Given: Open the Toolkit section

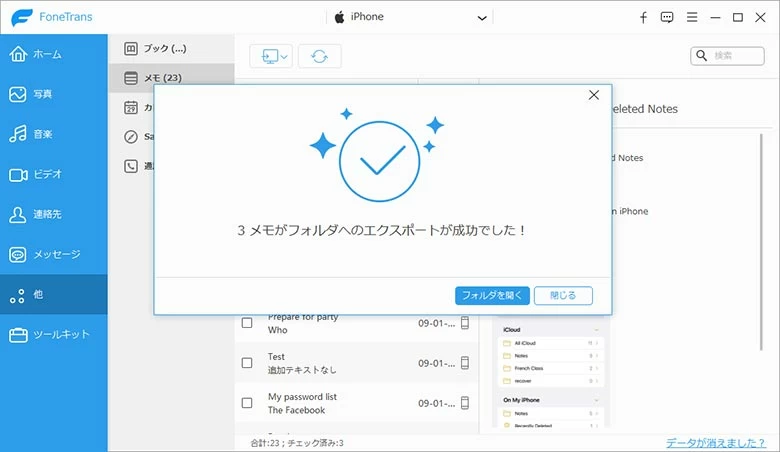Looking at the screenshot, I should (x=53, y=334).
